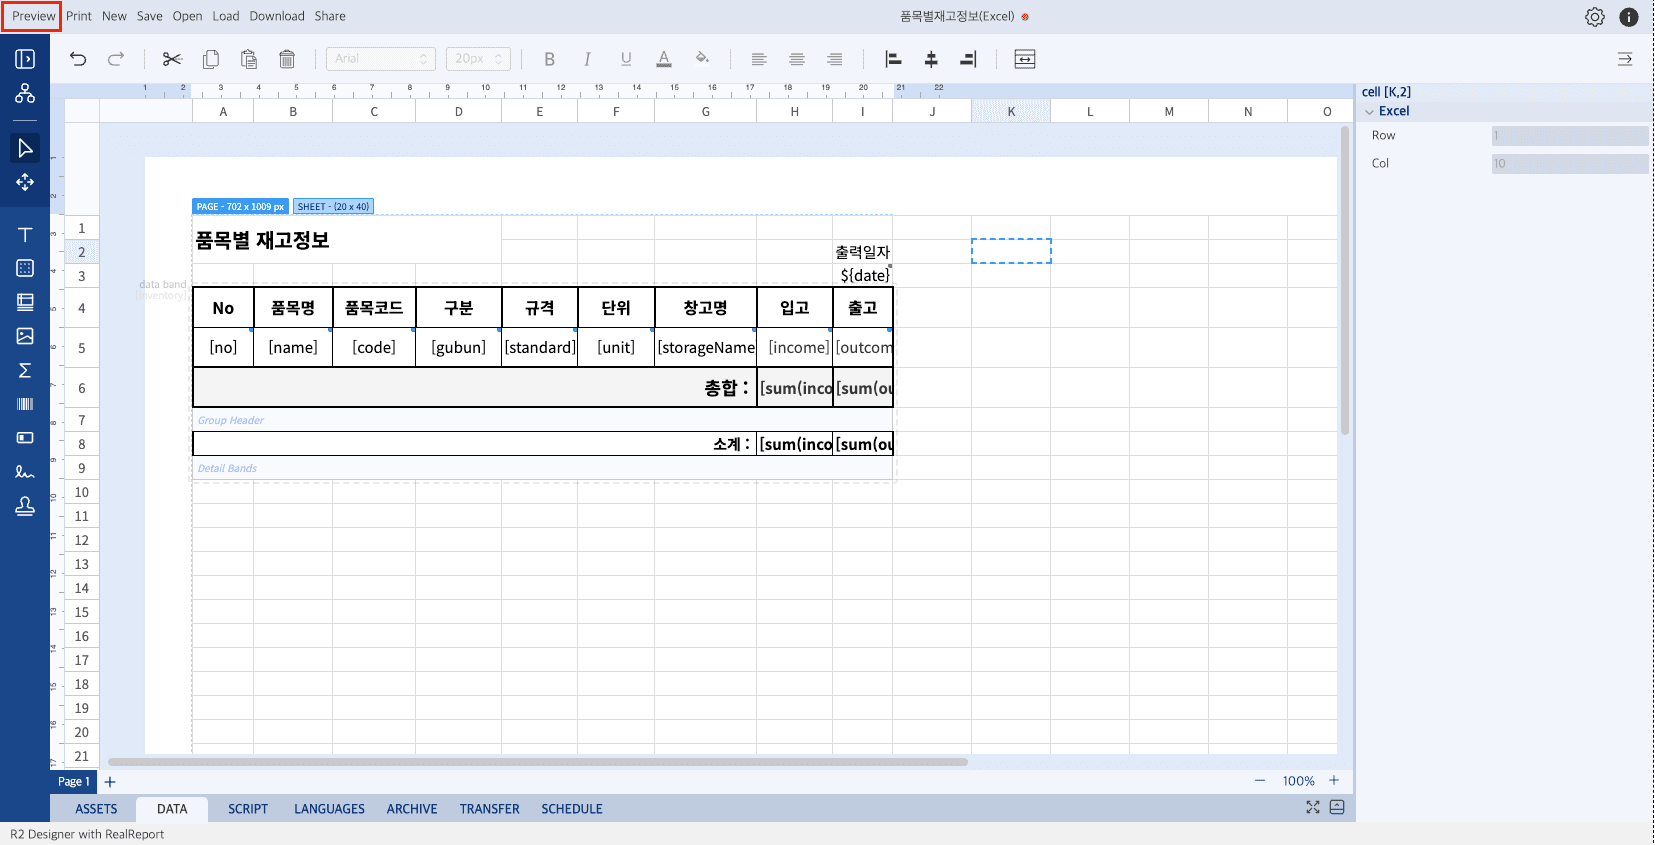Select the Page 1 tab
This screenshot has height=845, width=1655.
[x=74, y=782]
